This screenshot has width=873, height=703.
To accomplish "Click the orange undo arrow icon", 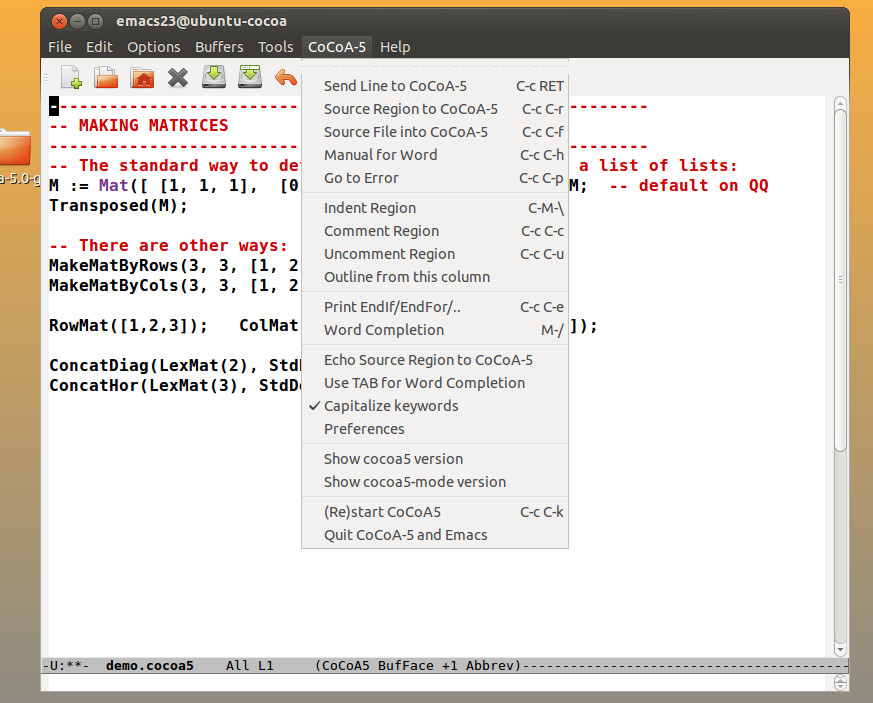I will pos(286,77).
